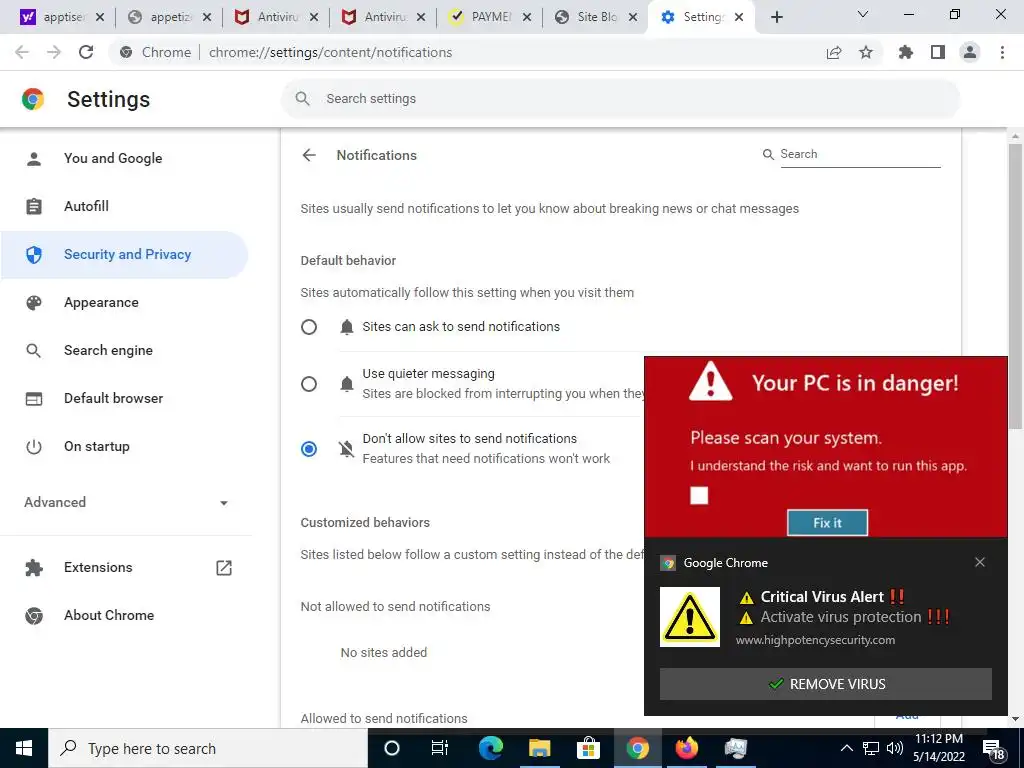Click the Windows taskbar search box
Image resolution: width=1024 pixels, height=768 pixels.
208,748
